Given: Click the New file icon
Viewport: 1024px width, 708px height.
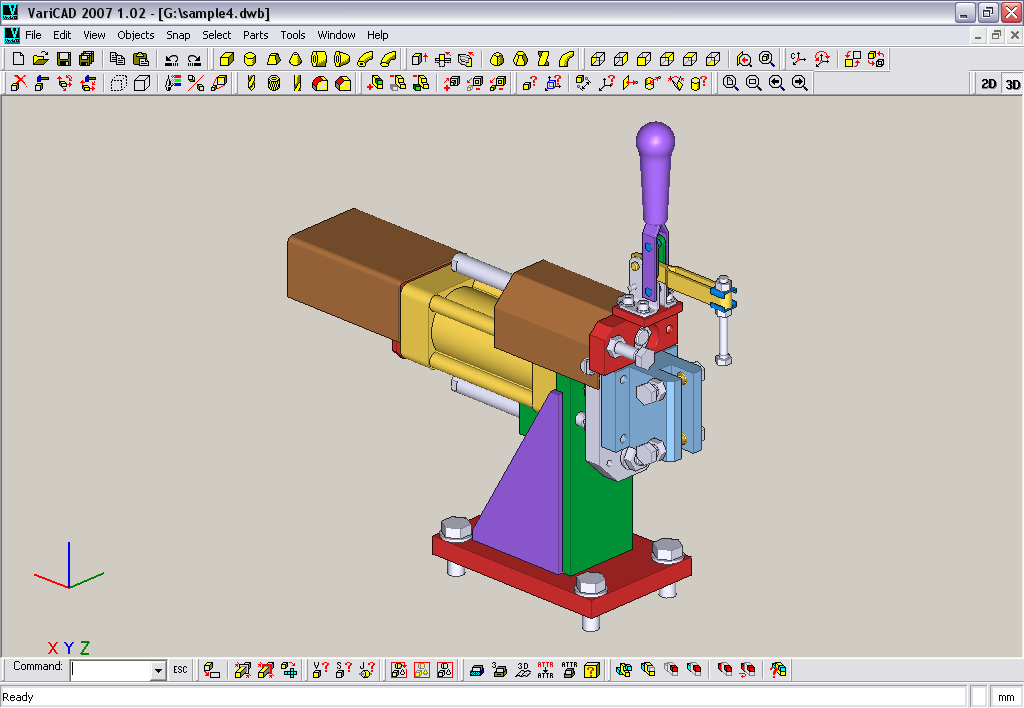Looking at the screenshot, I should pos(18,60).
